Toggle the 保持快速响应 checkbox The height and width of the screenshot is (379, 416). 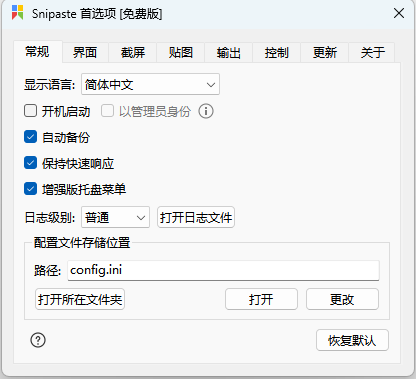click(30, 163)
